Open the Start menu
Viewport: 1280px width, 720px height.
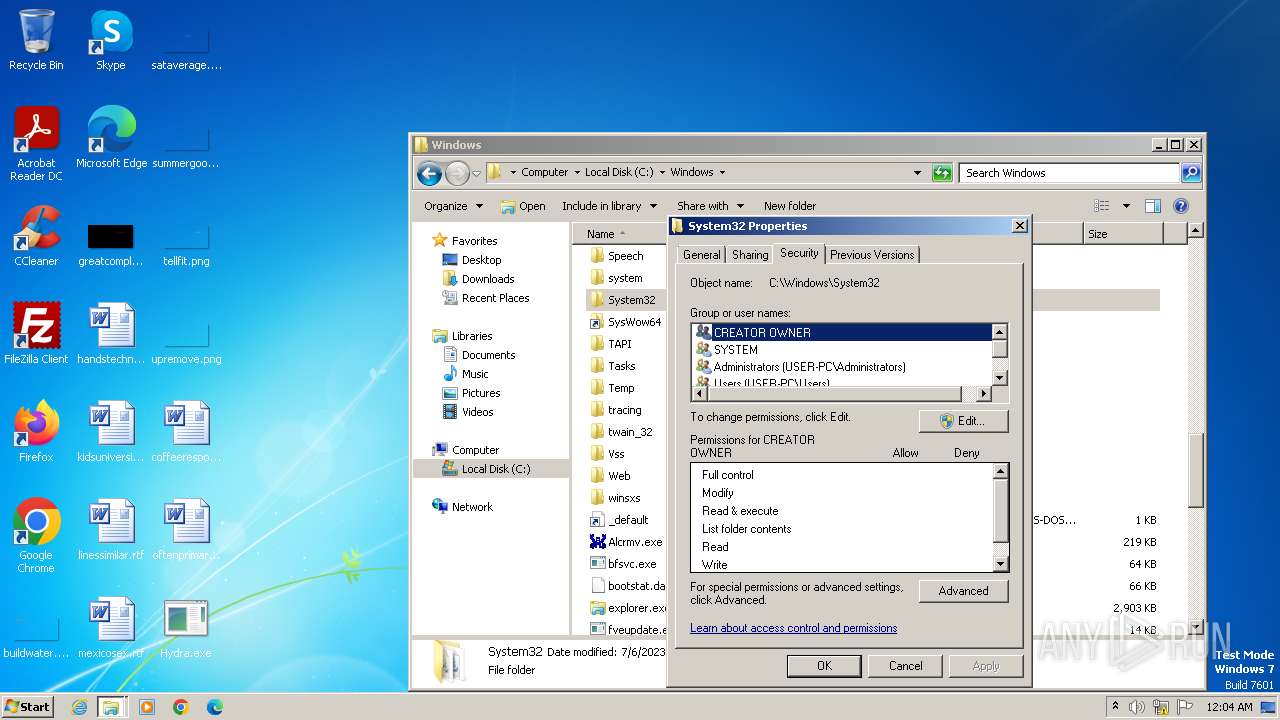click(28, 707)
